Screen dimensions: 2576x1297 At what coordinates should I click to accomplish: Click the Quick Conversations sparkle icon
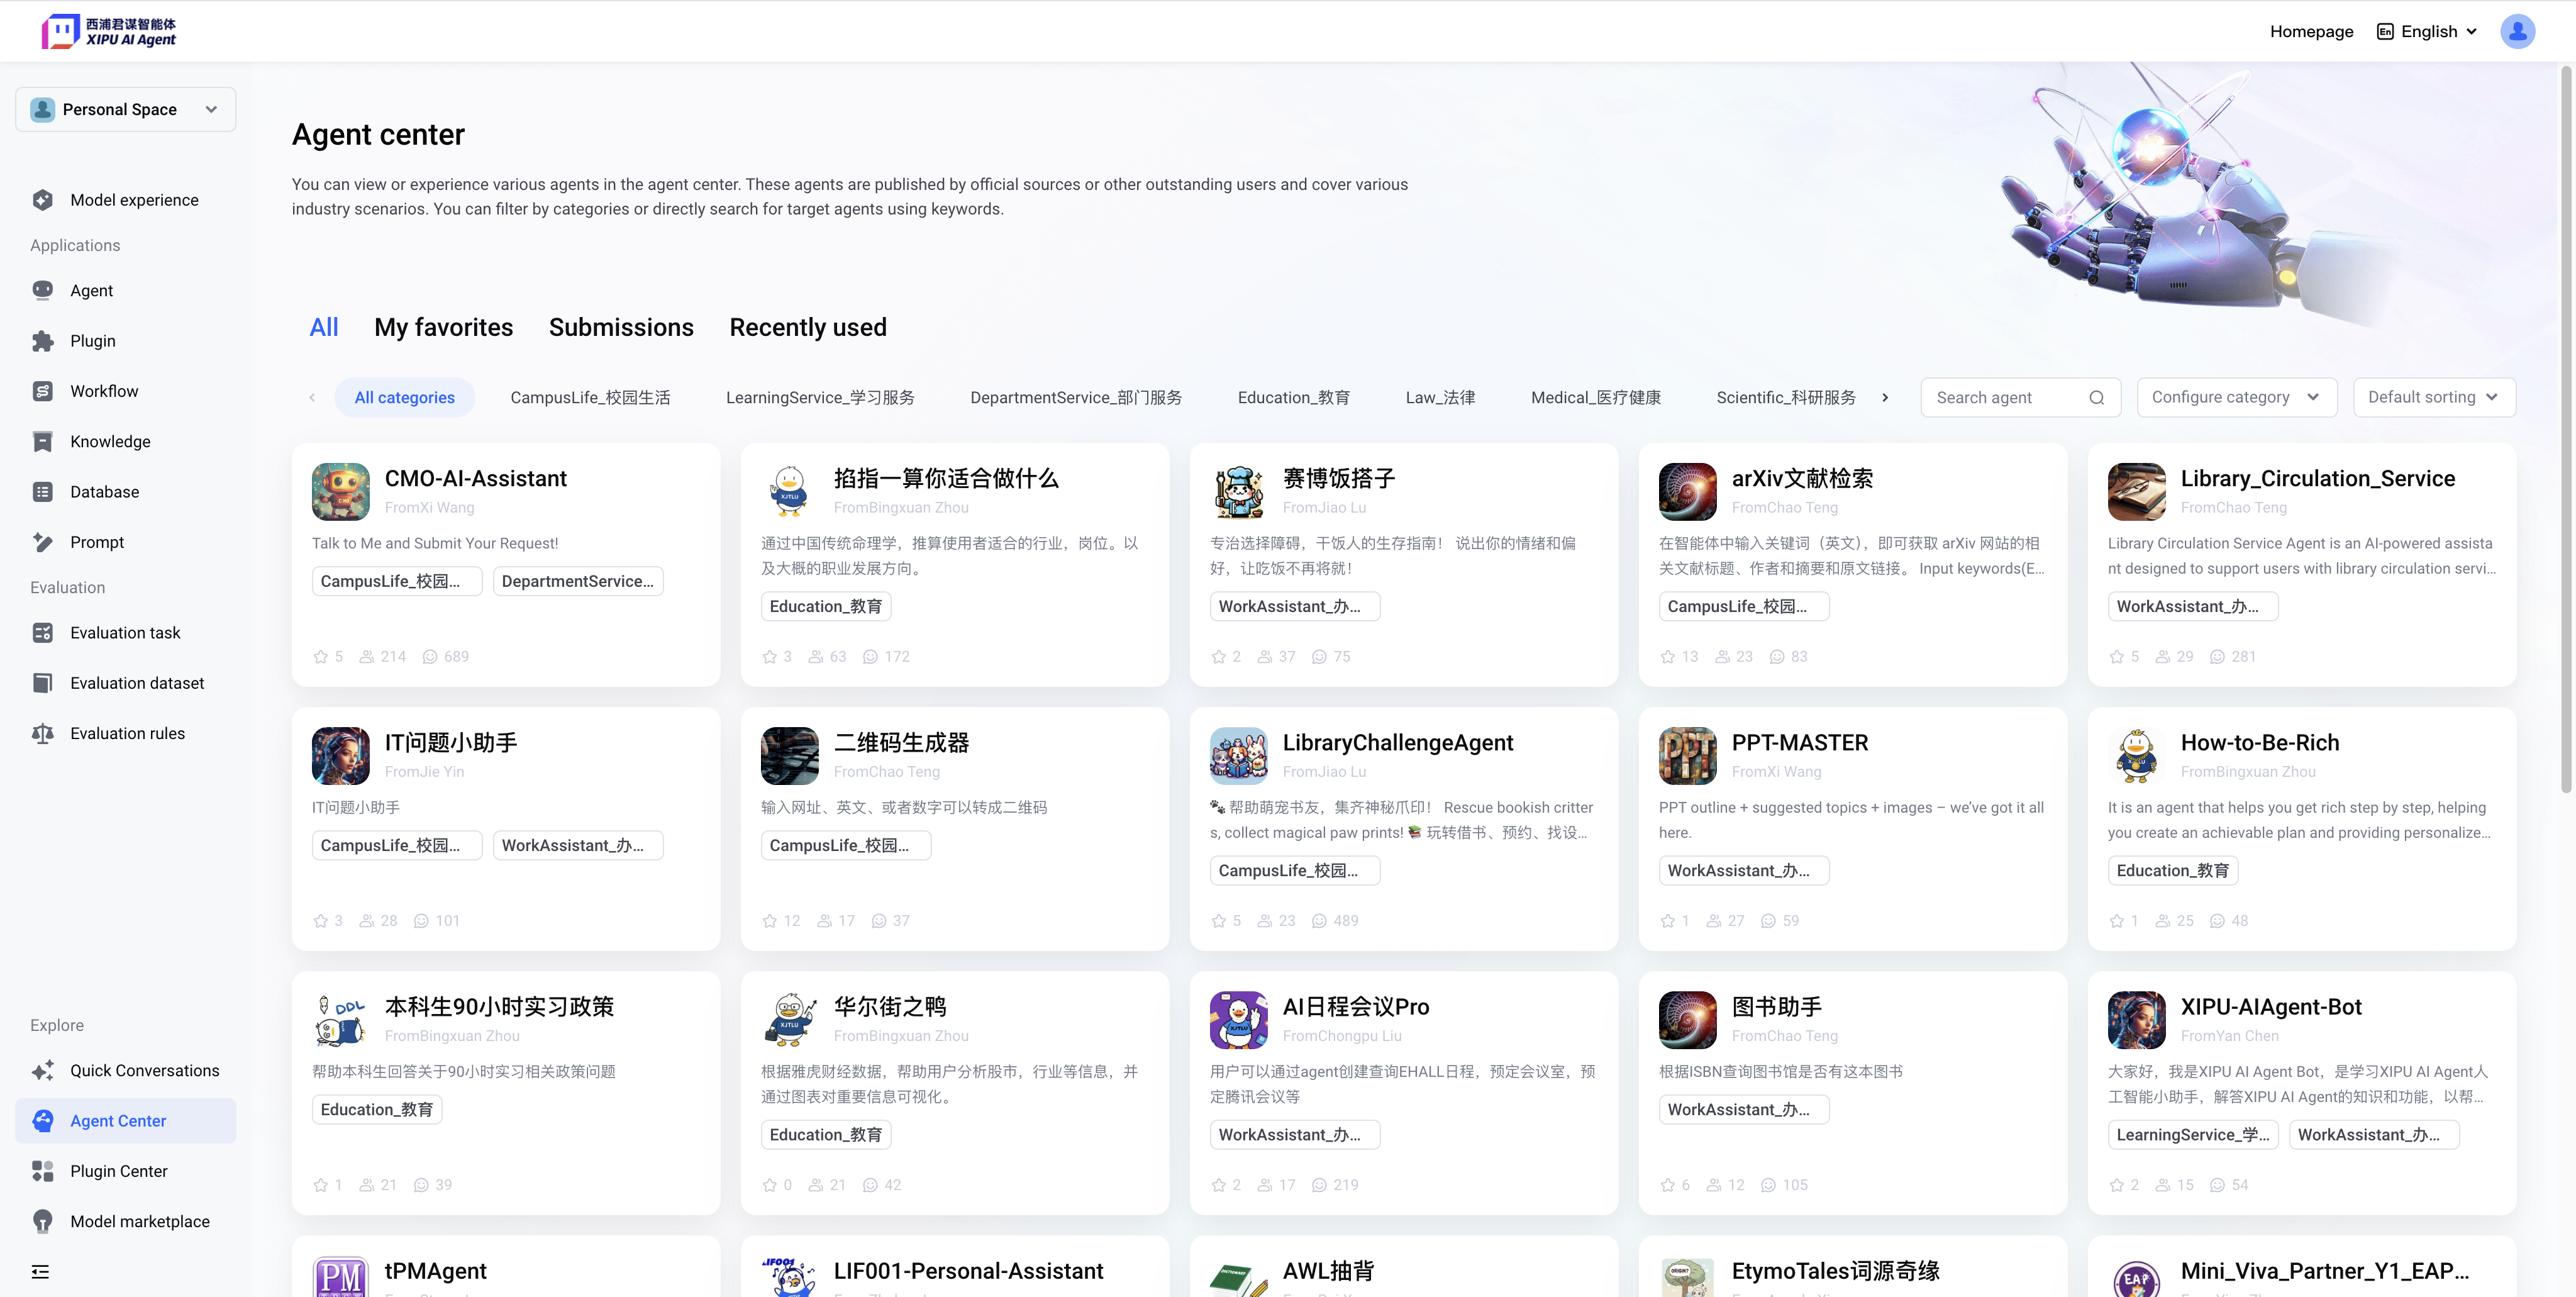click(x=42, y=1070)
